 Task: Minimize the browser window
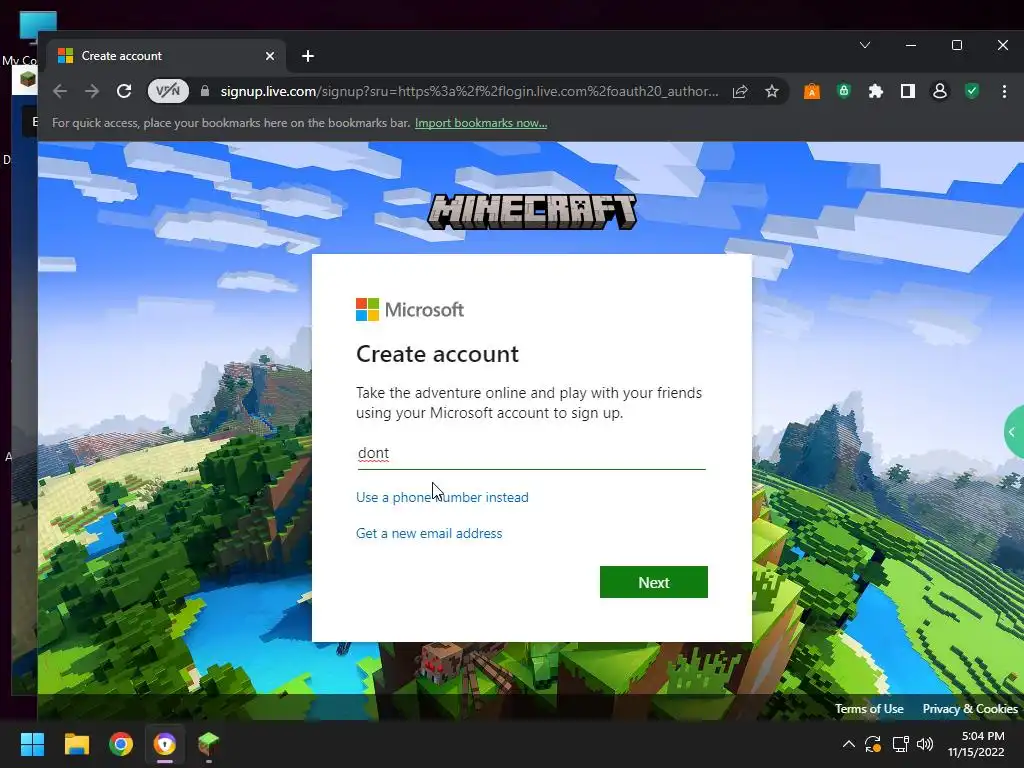coord(910,45)
